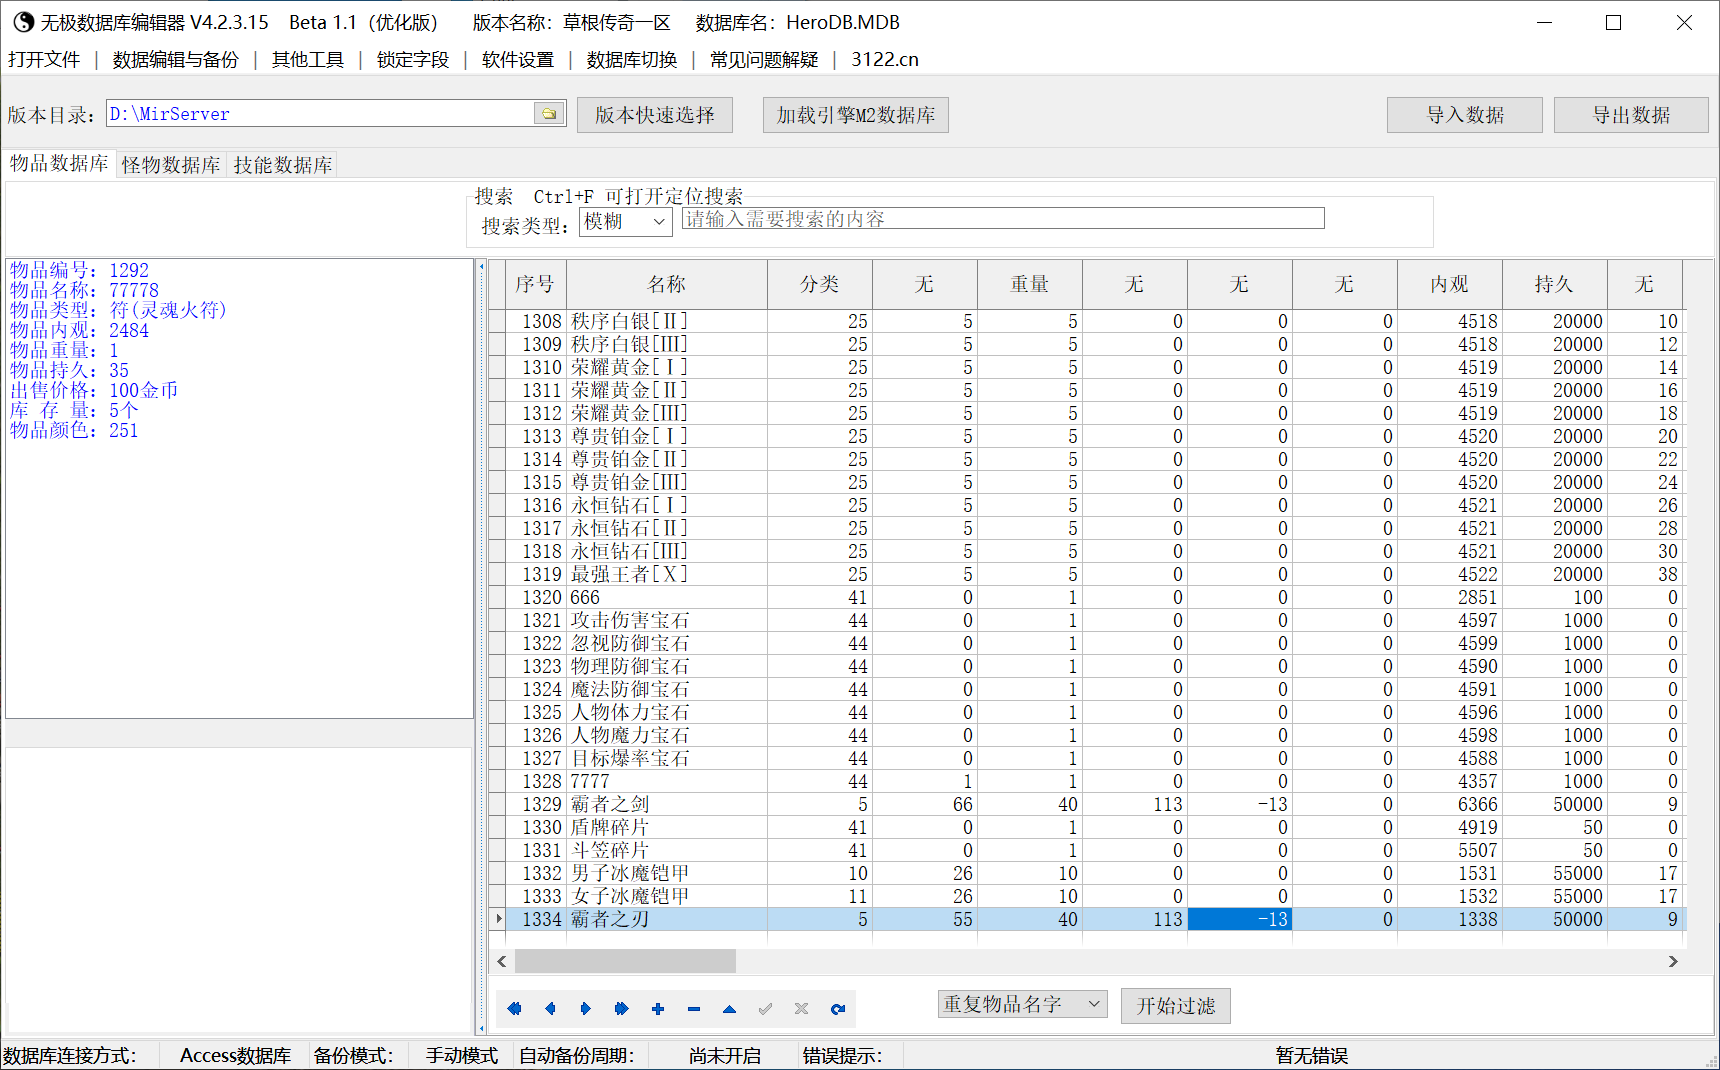The image size is (1720, 1070).
Task: Switch to the 技能数据库 tab
Action: pos(283,165)
